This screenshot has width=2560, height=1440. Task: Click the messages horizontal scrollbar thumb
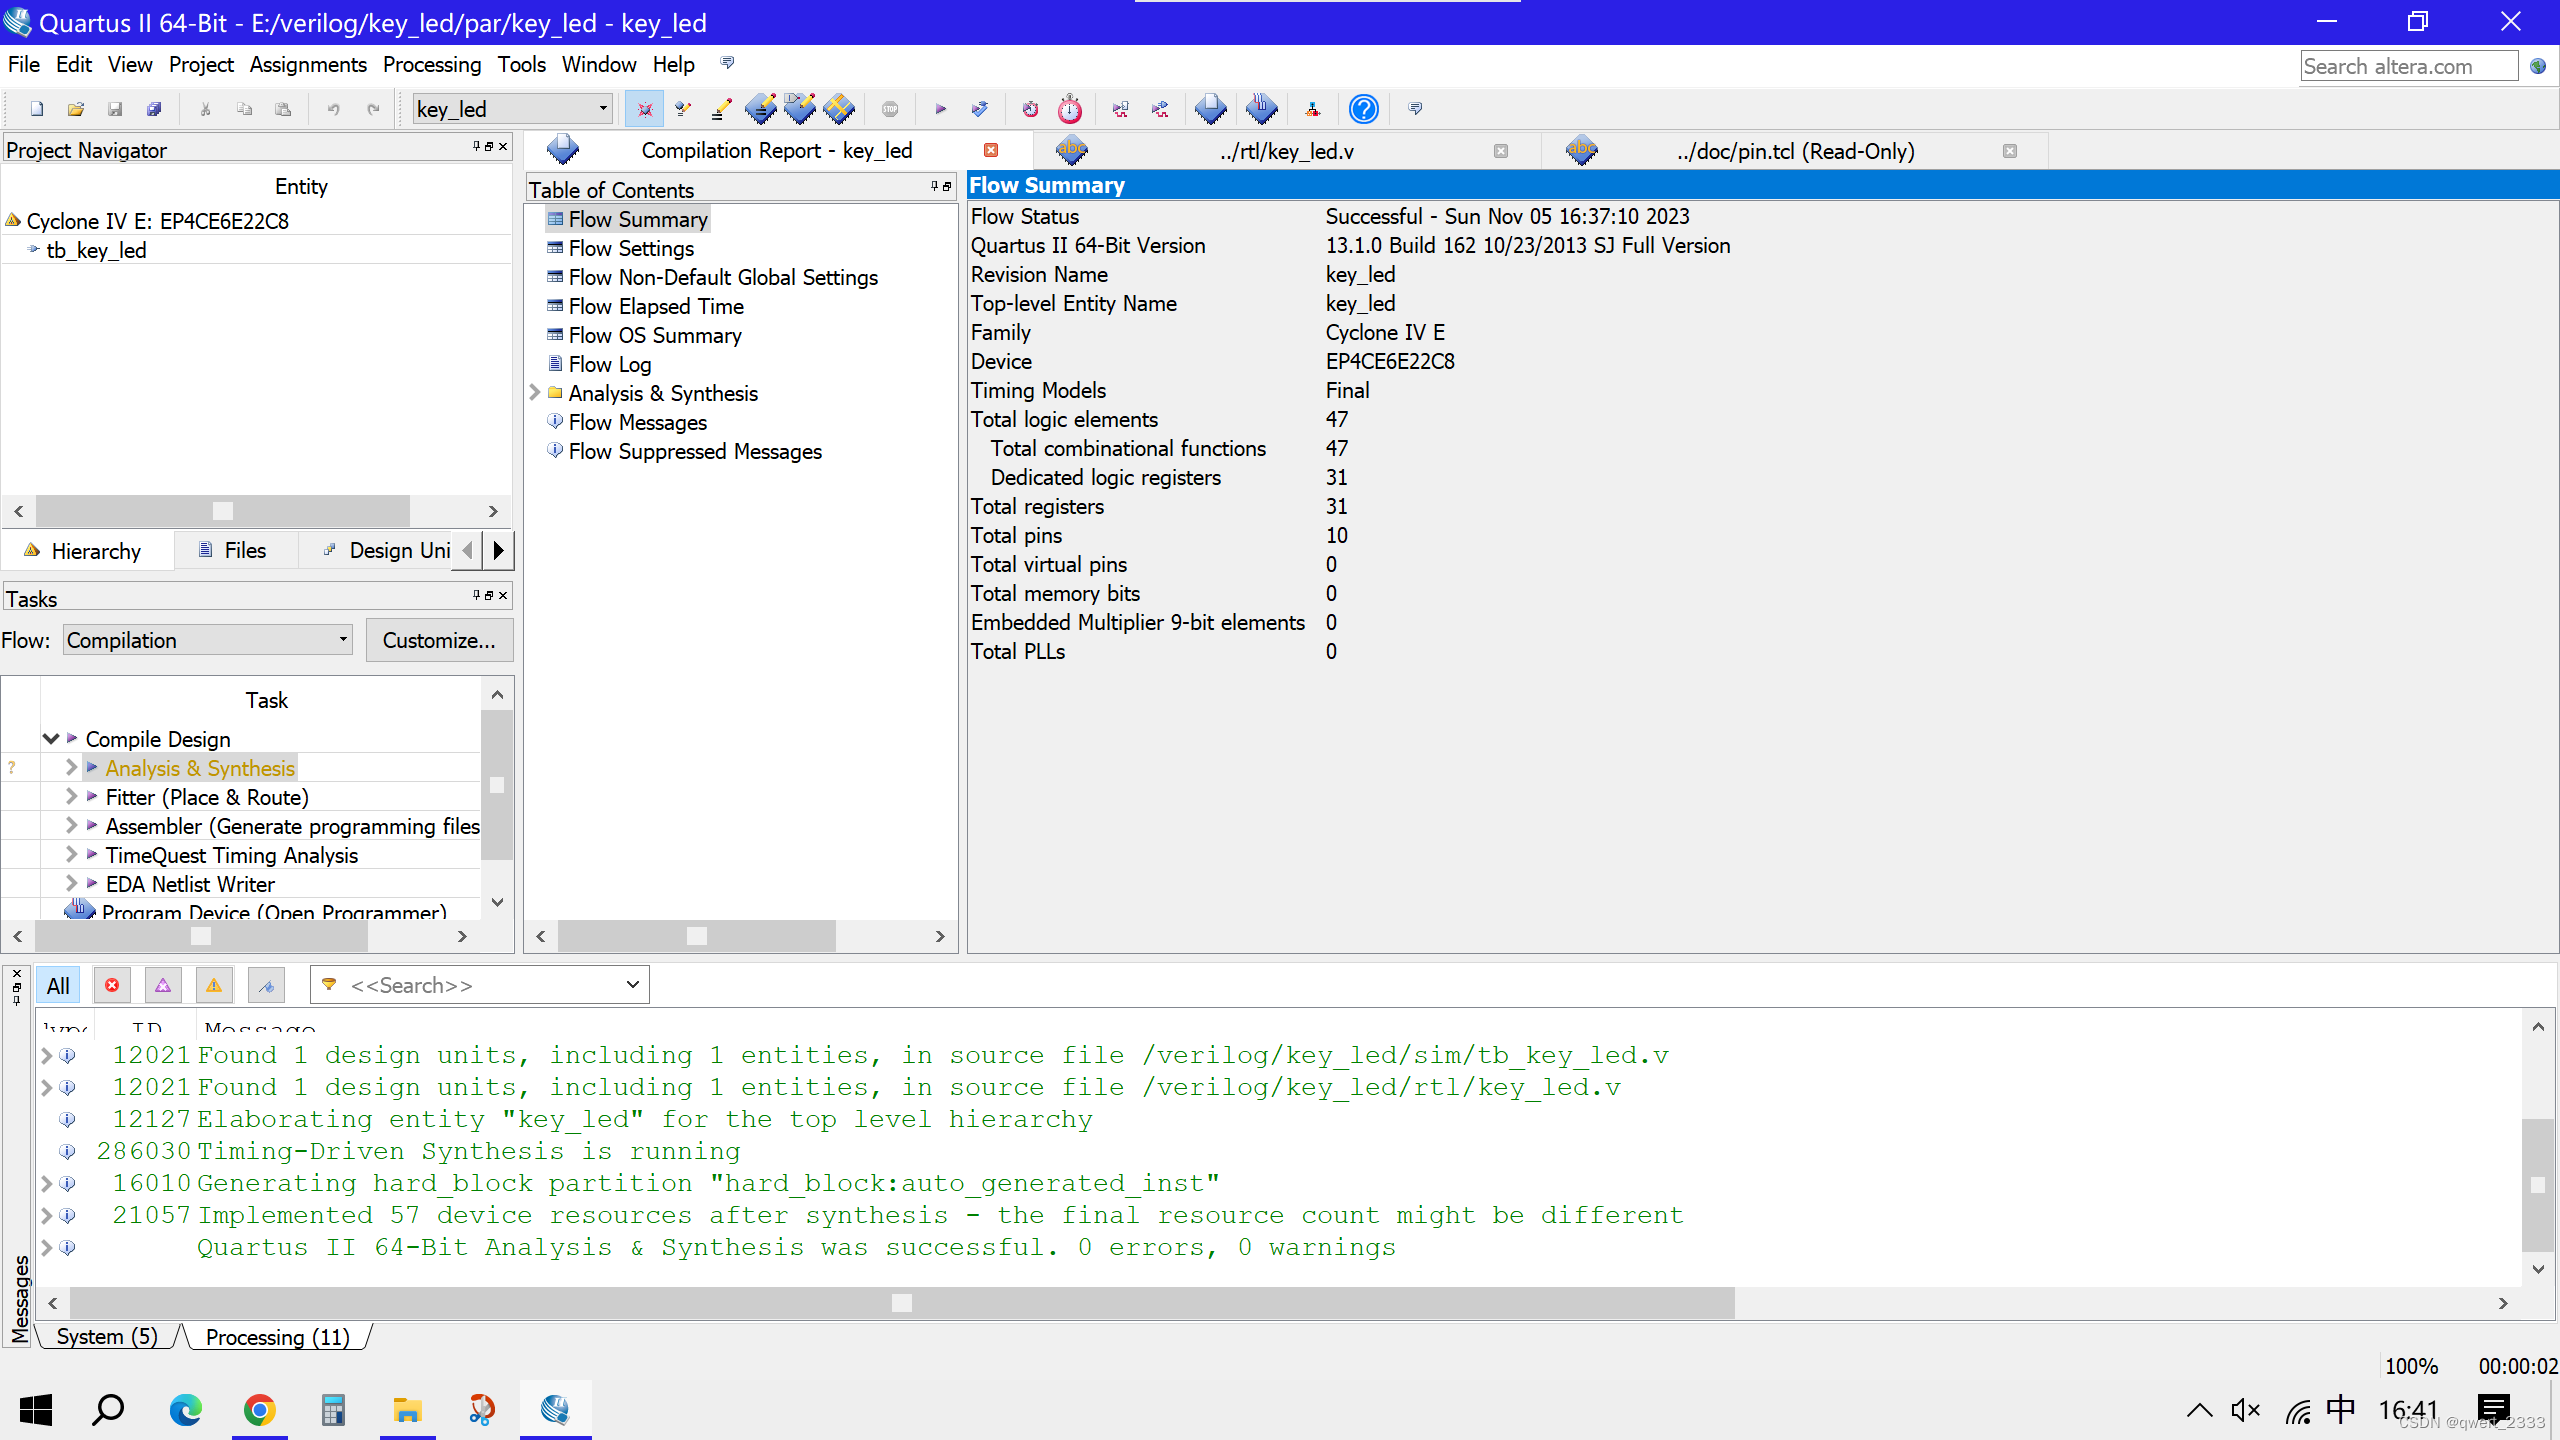click(901, 1303)
